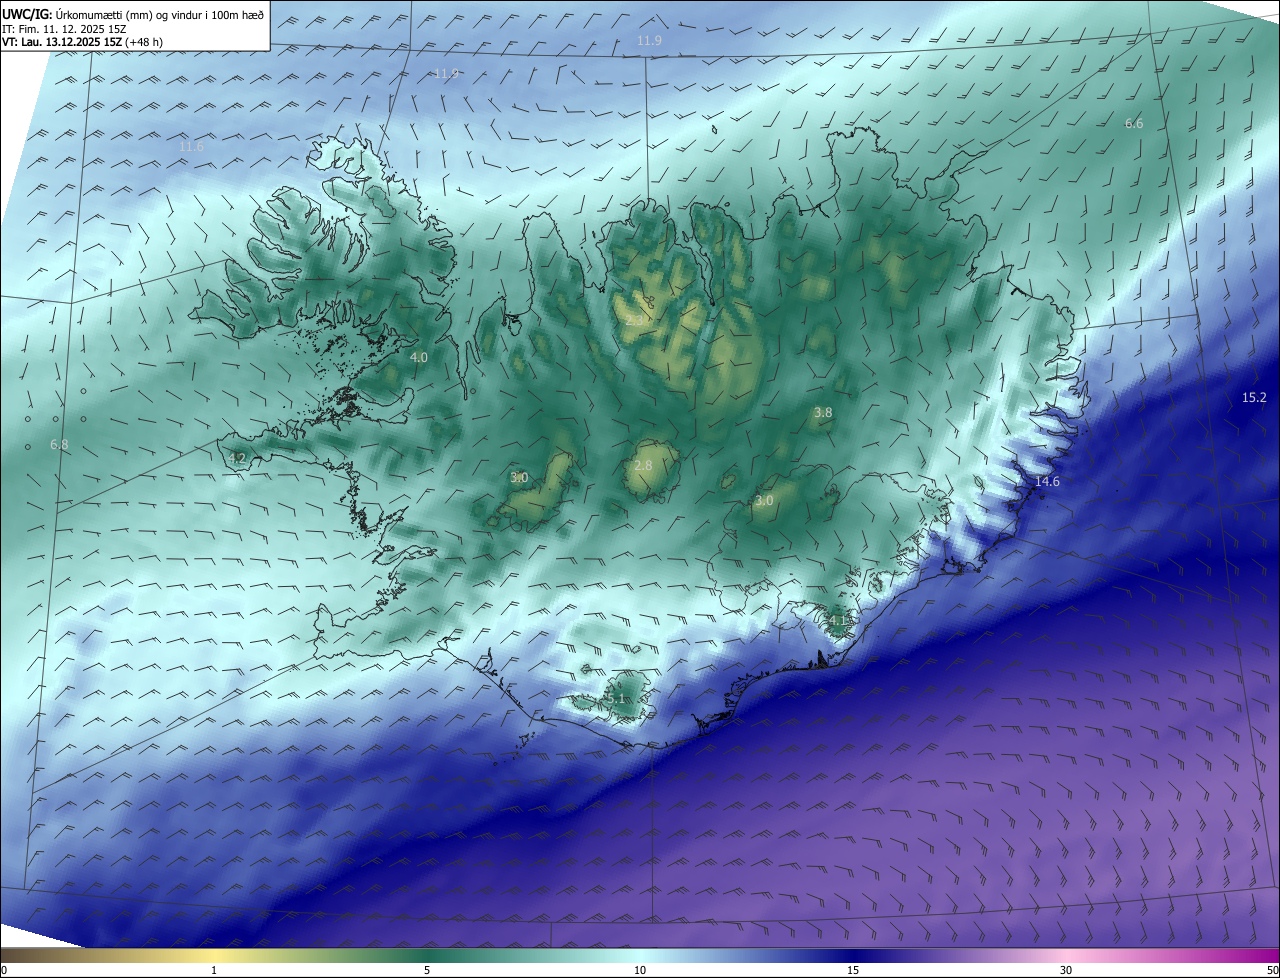The height and width of the screenshot is (978, 1280).
Task: Click the 14.6 value label on the map
Action: [1047, 481]
